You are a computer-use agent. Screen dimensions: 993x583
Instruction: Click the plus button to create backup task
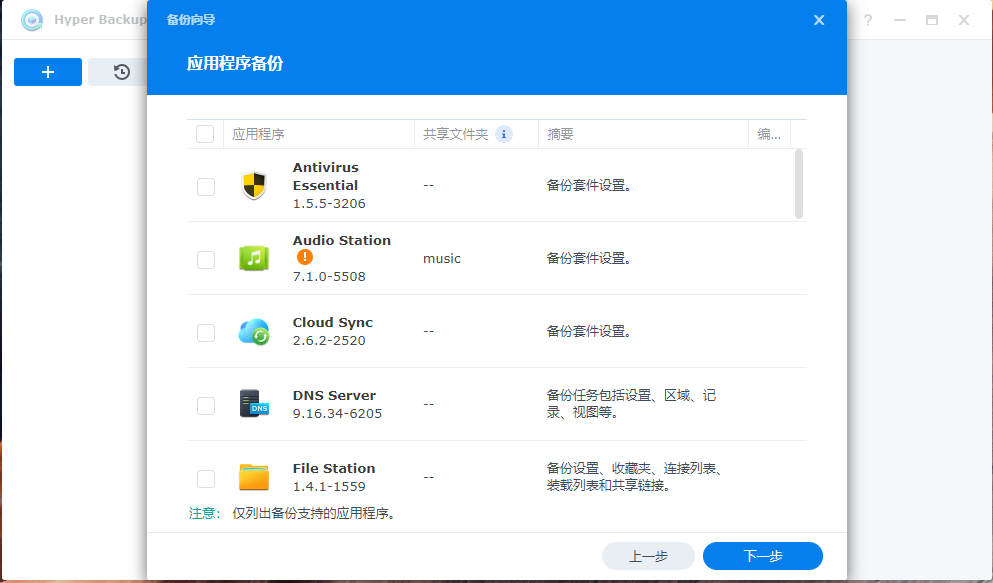[x=48, y=72]
